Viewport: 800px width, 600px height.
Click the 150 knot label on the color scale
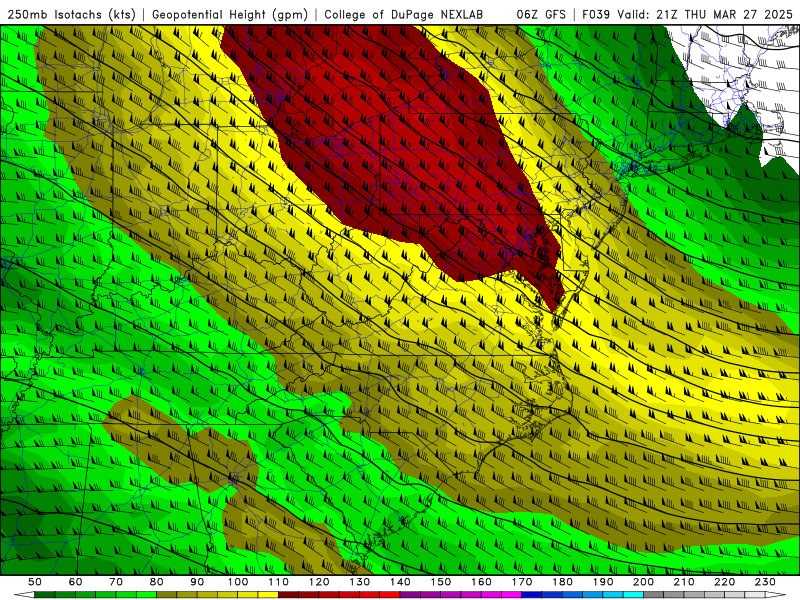[440, 582]
